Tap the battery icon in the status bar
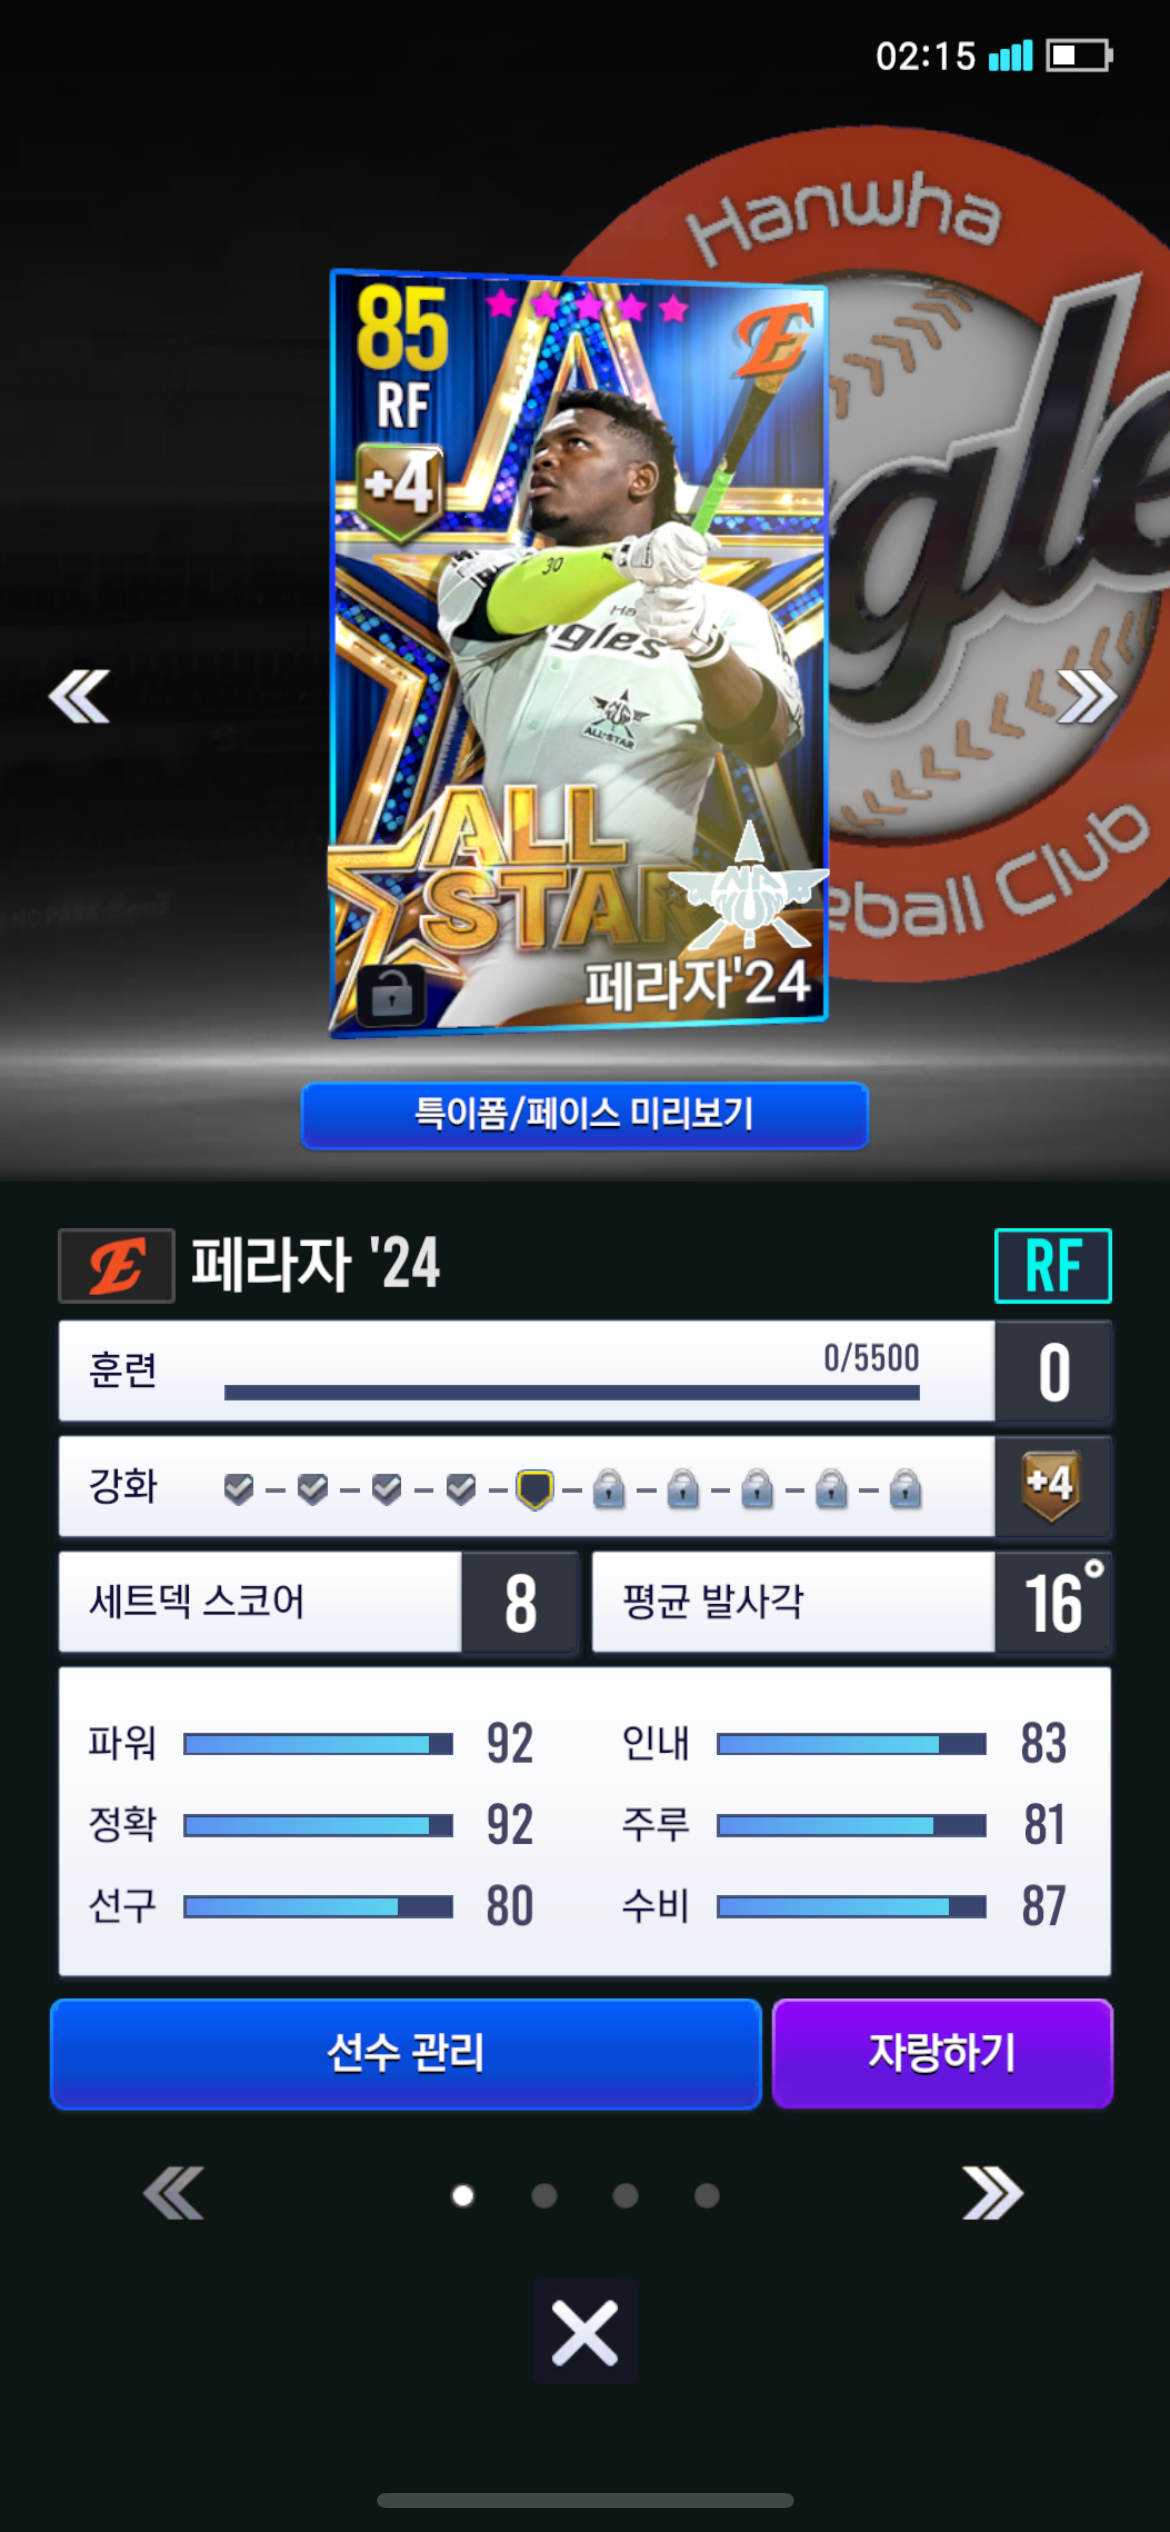 pyautogui.click(x=1079, y=55)
